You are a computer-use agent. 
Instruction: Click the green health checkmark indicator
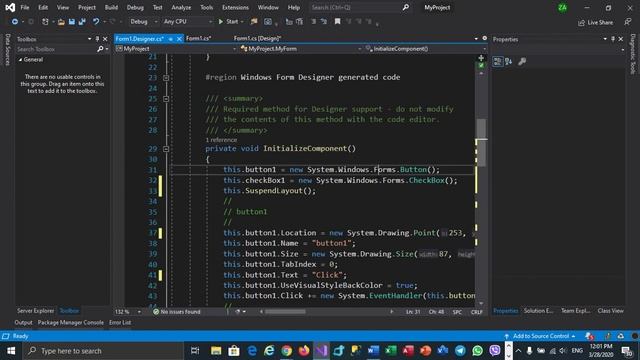[x=481, y=65]
